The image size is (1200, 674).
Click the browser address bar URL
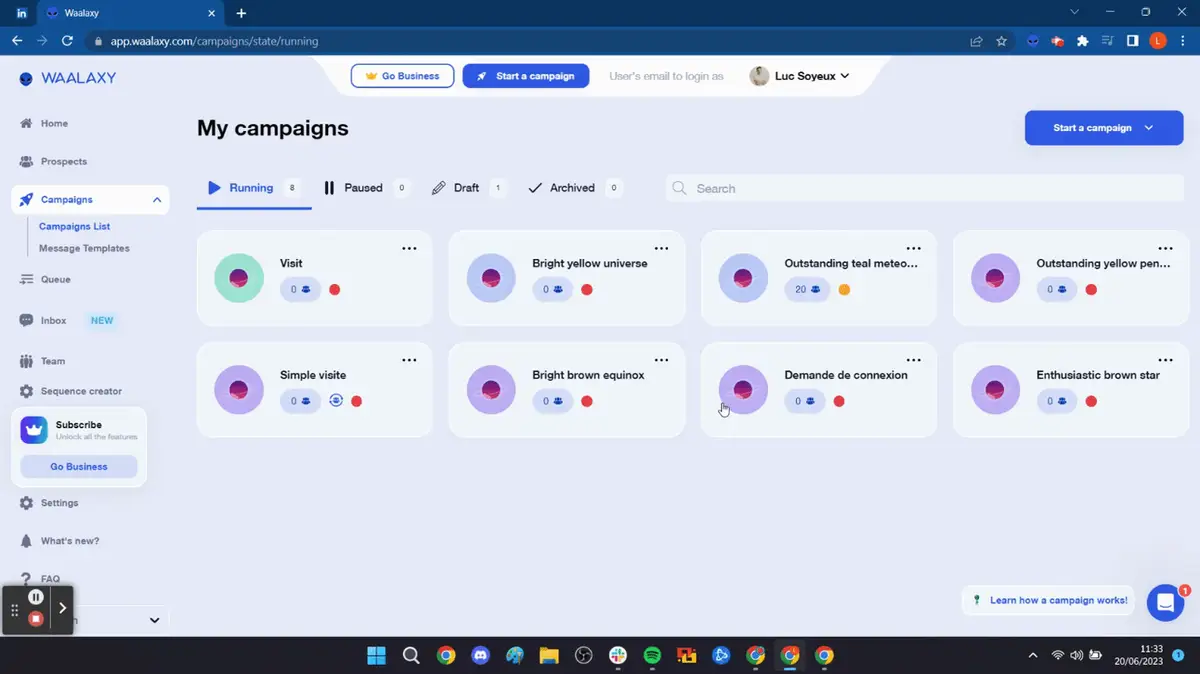214,42
